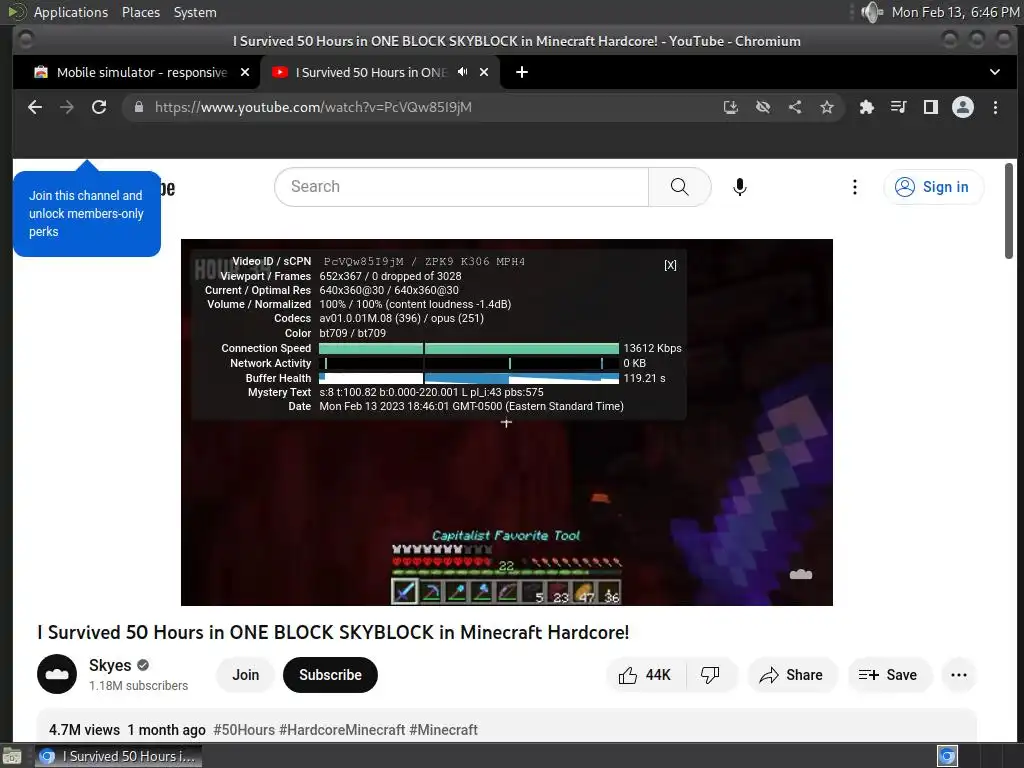The image size is (1024, 768).
Task: Select the Chromium window in the taskbar
Action: click(x=118, y=756)
